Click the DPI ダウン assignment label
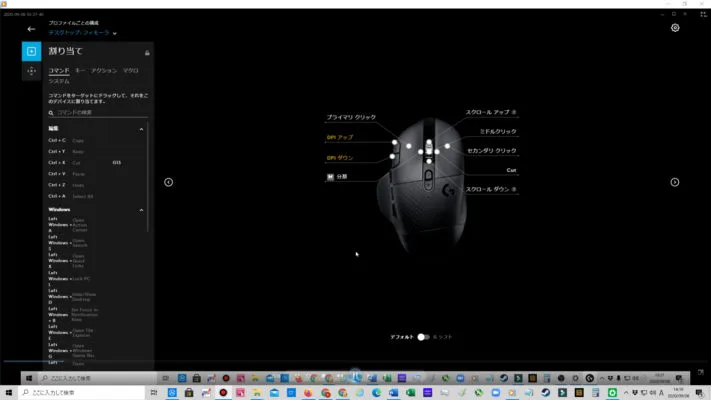Screen dimensions: 711x400 click(x=340, y=158)
